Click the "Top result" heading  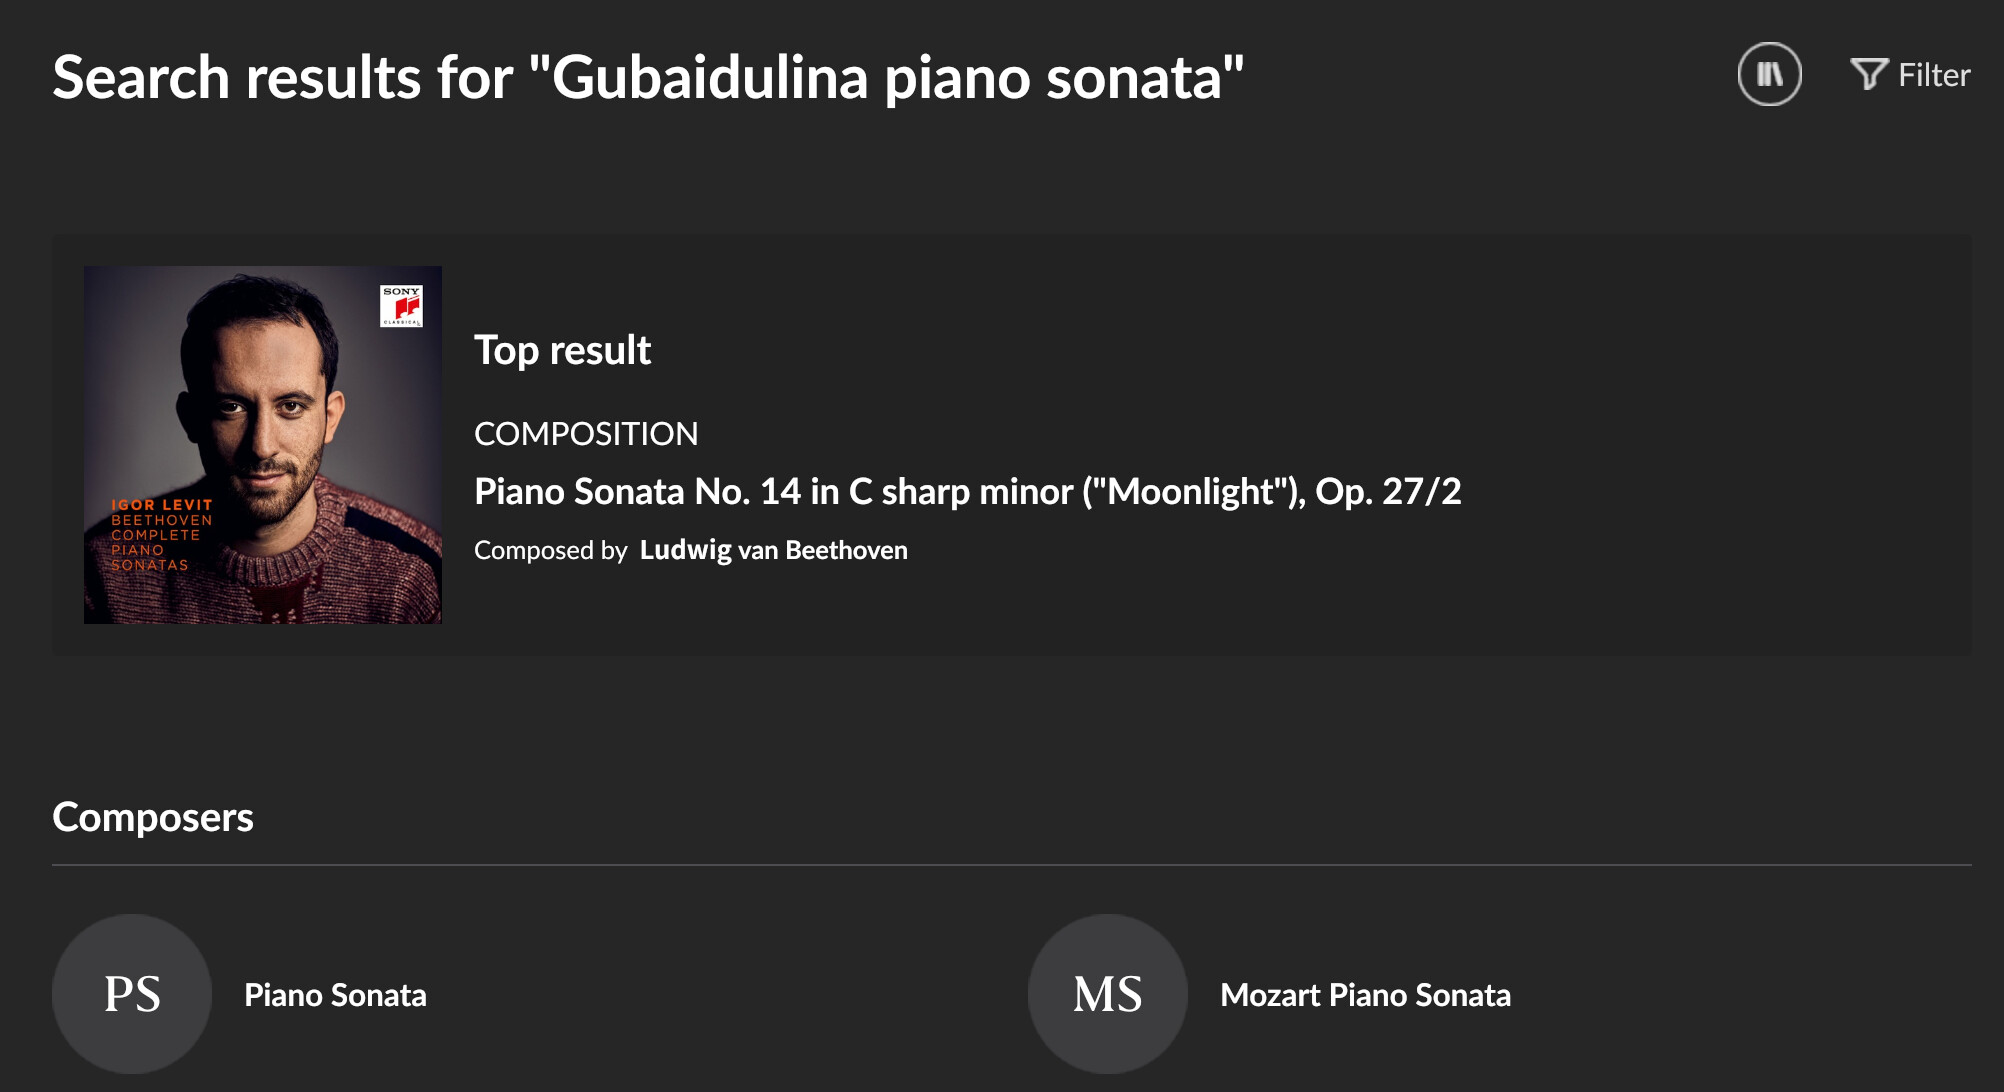(562, 350)
